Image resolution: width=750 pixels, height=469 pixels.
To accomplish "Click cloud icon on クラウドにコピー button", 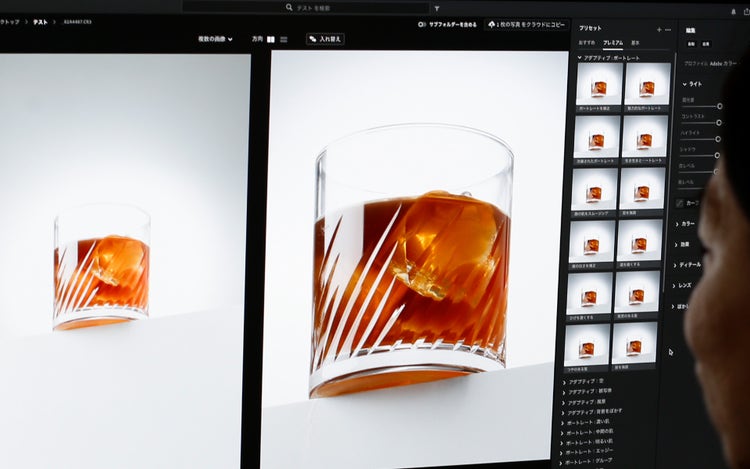I will 491,24.
